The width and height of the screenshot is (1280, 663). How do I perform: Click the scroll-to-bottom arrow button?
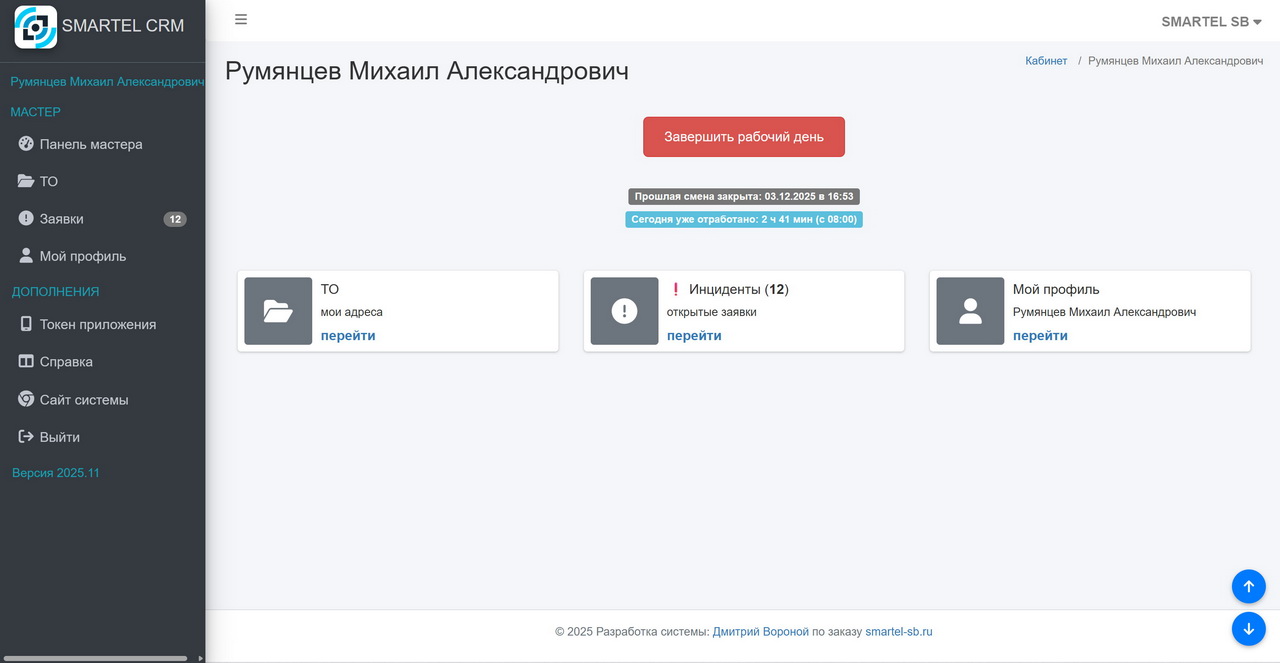[x=1248, y=629]
